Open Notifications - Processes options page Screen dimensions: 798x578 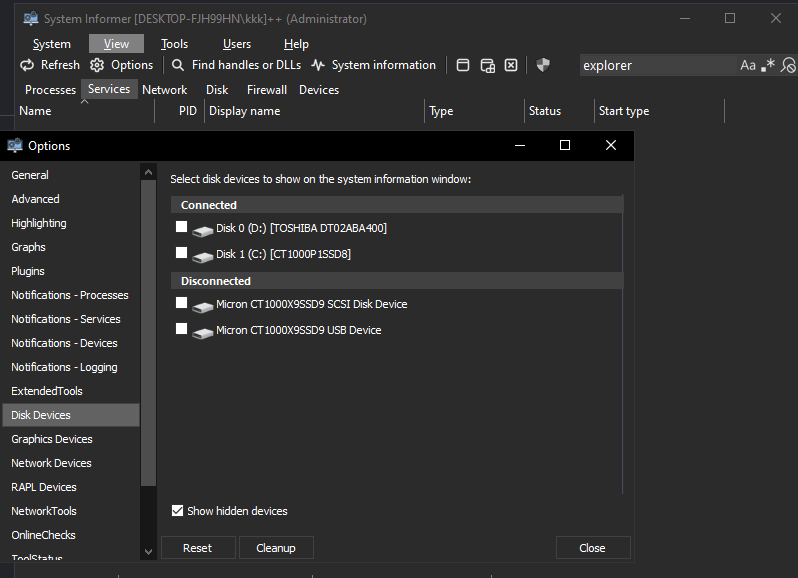pos(71,295)
